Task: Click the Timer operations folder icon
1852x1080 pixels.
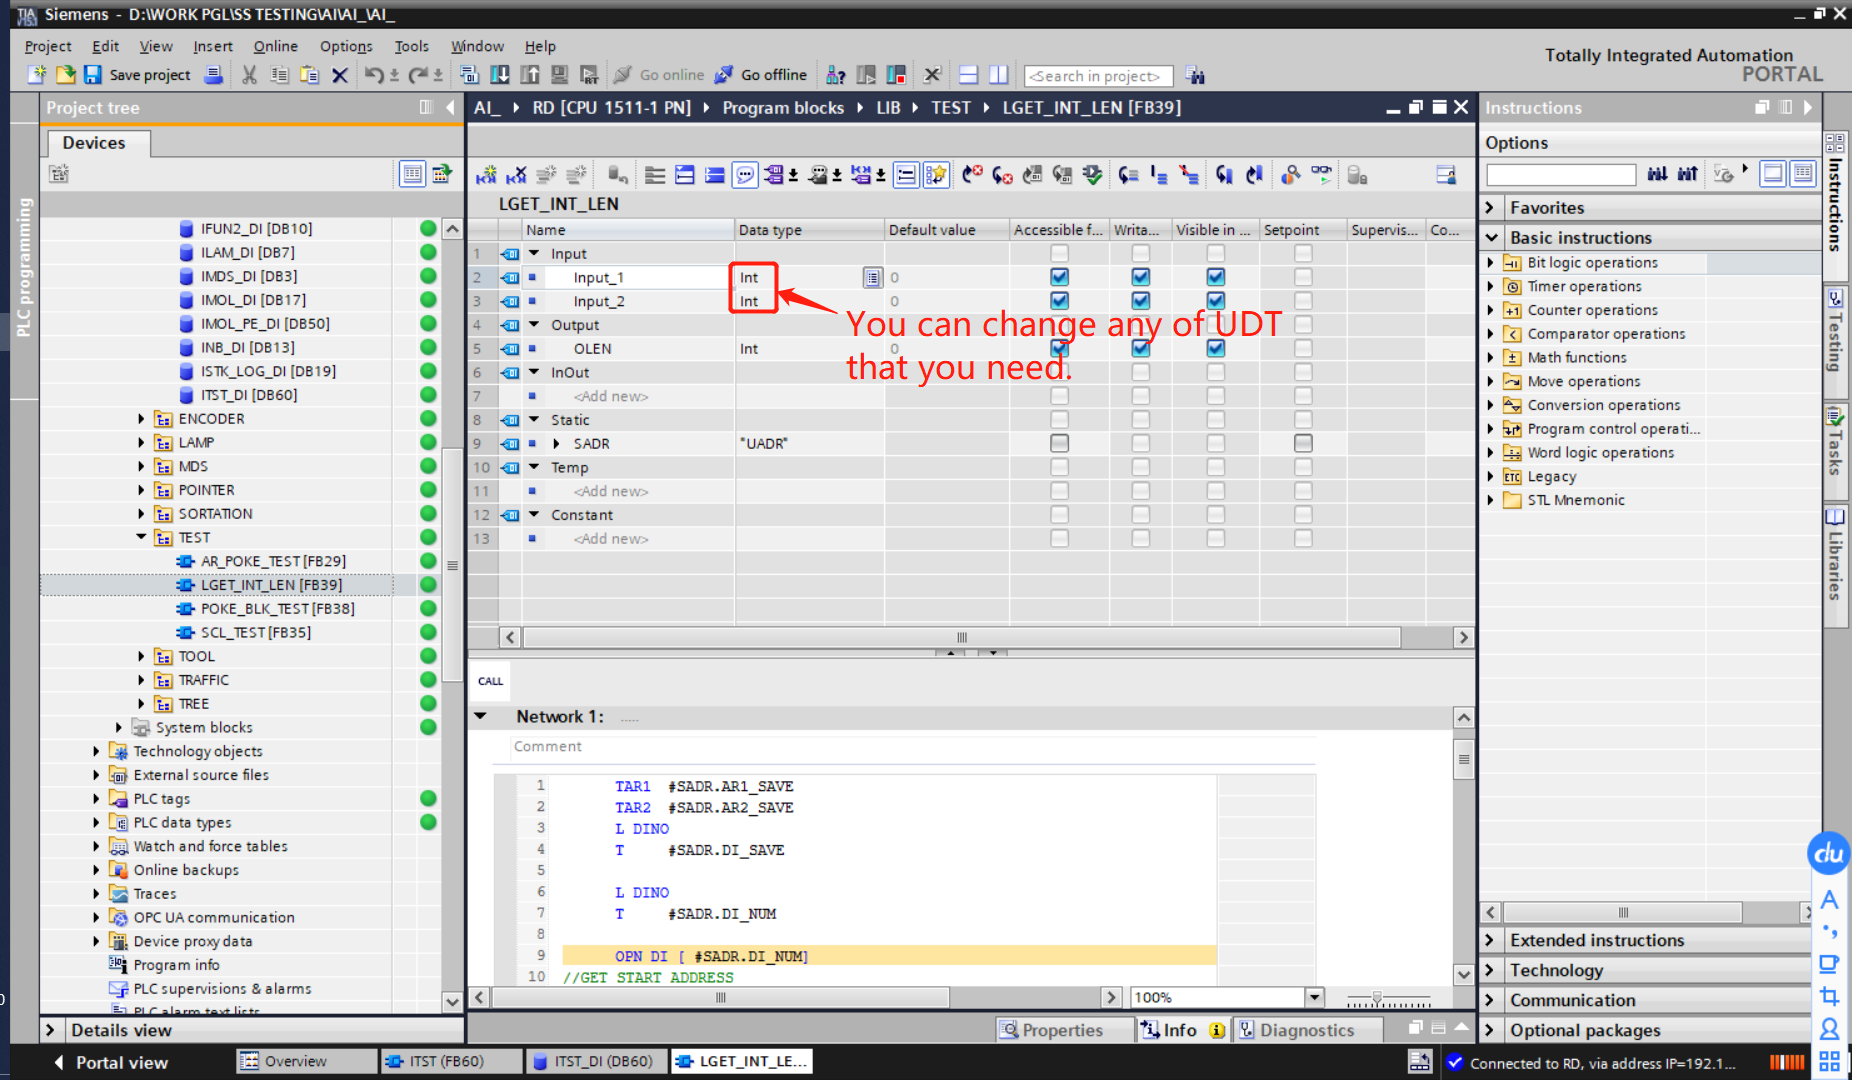Action: tap(1513, 287)
